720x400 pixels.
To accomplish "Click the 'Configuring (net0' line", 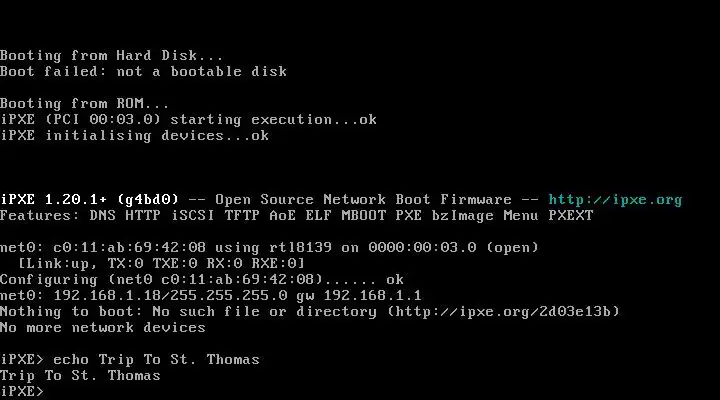I will pyautogui.click(x=202, y=279).
